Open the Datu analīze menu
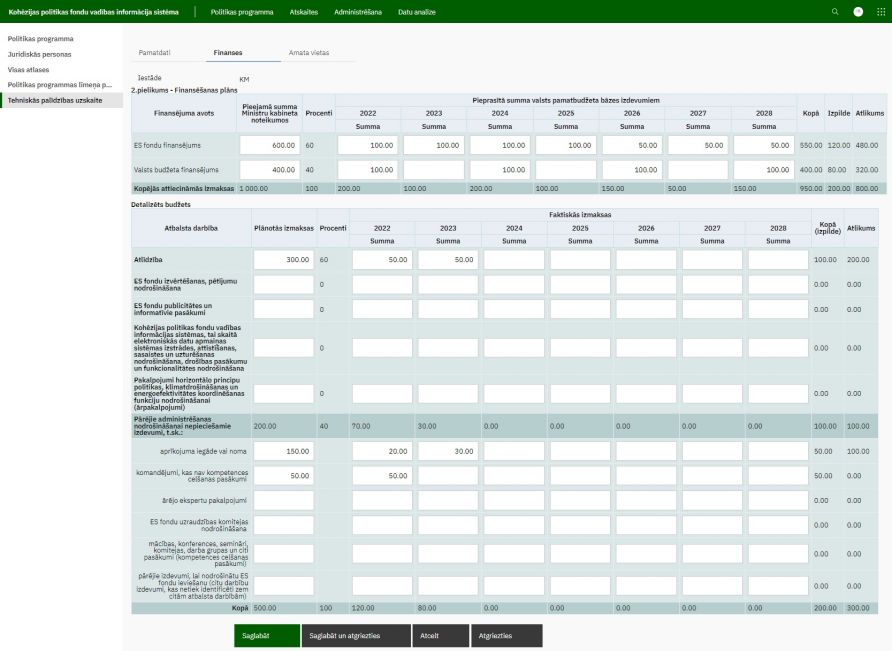 point(418,11)
